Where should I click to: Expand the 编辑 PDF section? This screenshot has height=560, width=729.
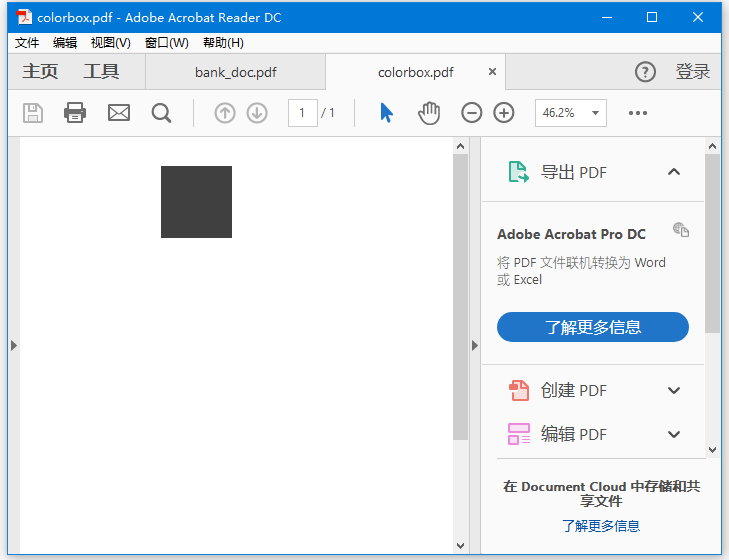pos(674,434)
